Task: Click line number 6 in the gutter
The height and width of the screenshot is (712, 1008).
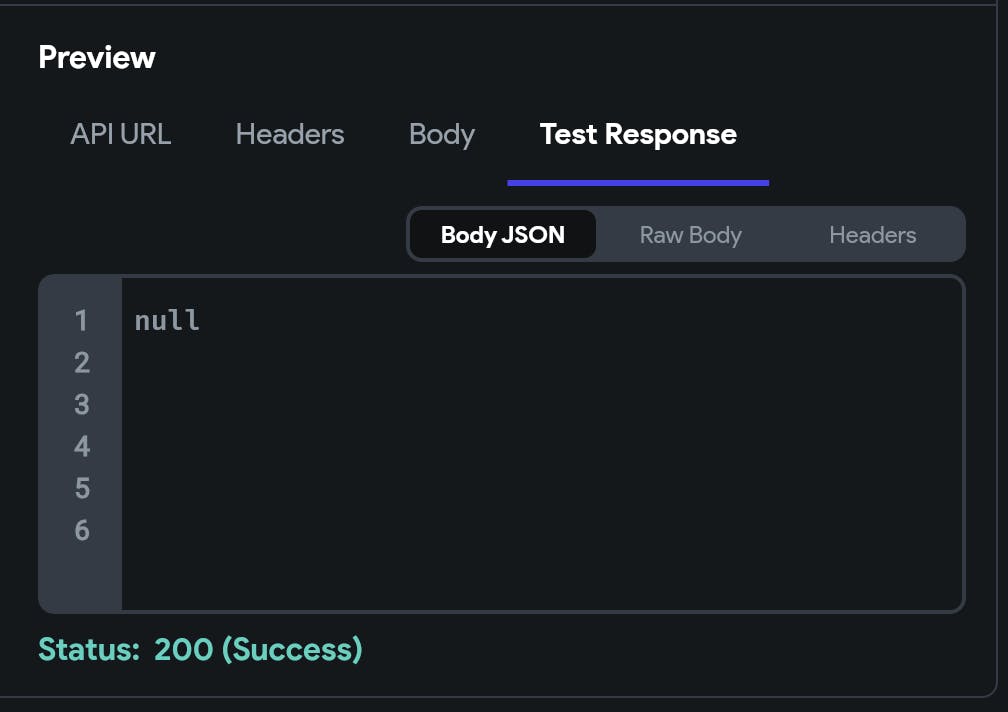Action: 81,531
